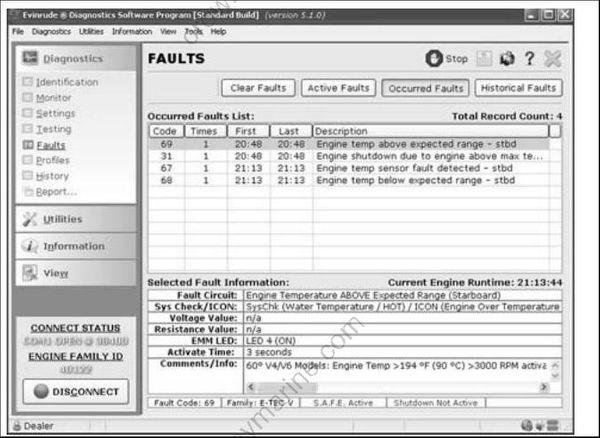
Task: Click the Utilities wrench icon
Action: [29, 219]
